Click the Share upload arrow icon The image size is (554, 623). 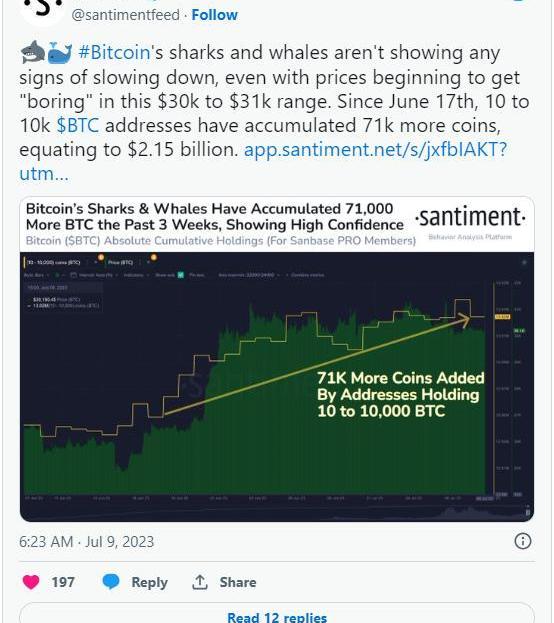[x=200, y=582]
